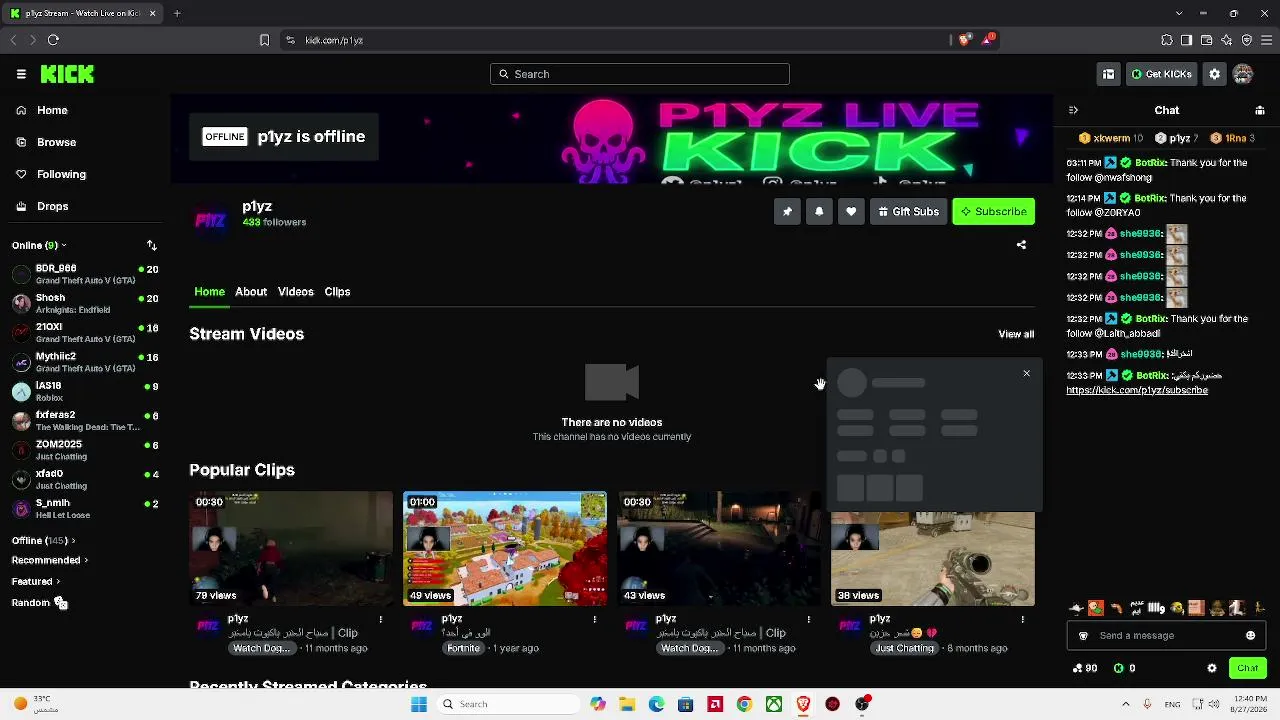Click the Random dice icon

[x=60, y=602]
